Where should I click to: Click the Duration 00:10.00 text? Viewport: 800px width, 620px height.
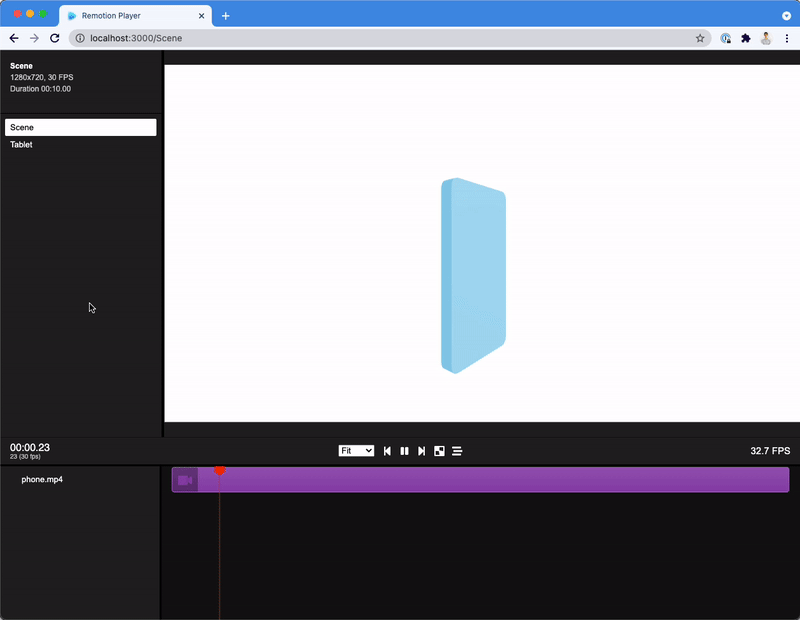click(x=40, y=89)
